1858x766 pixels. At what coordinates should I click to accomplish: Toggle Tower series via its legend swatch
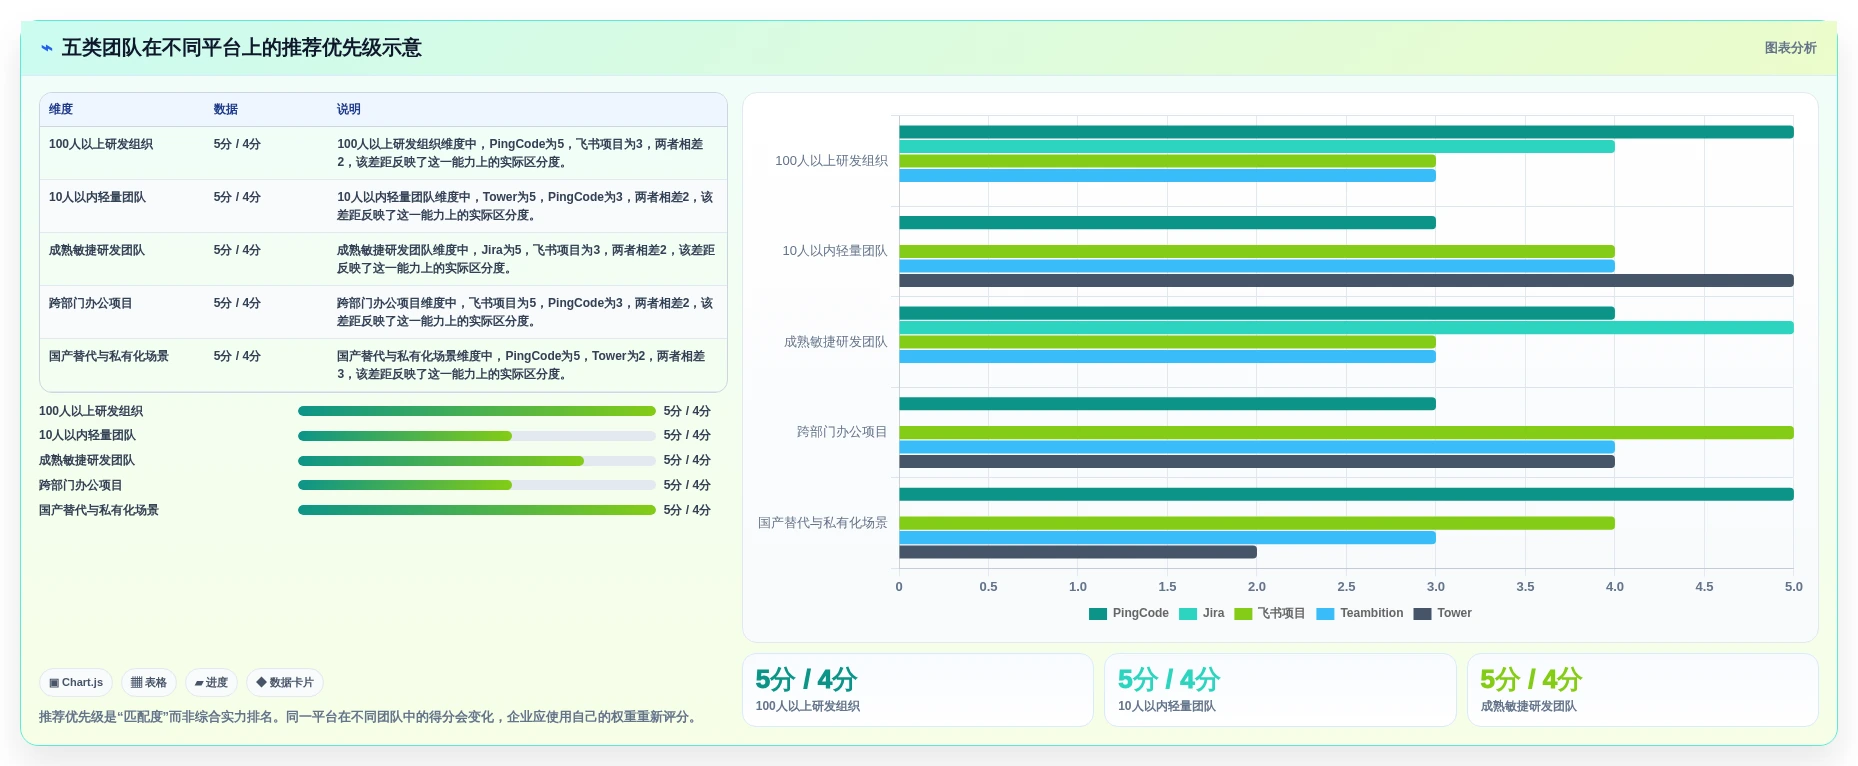tap(1423, 614)
